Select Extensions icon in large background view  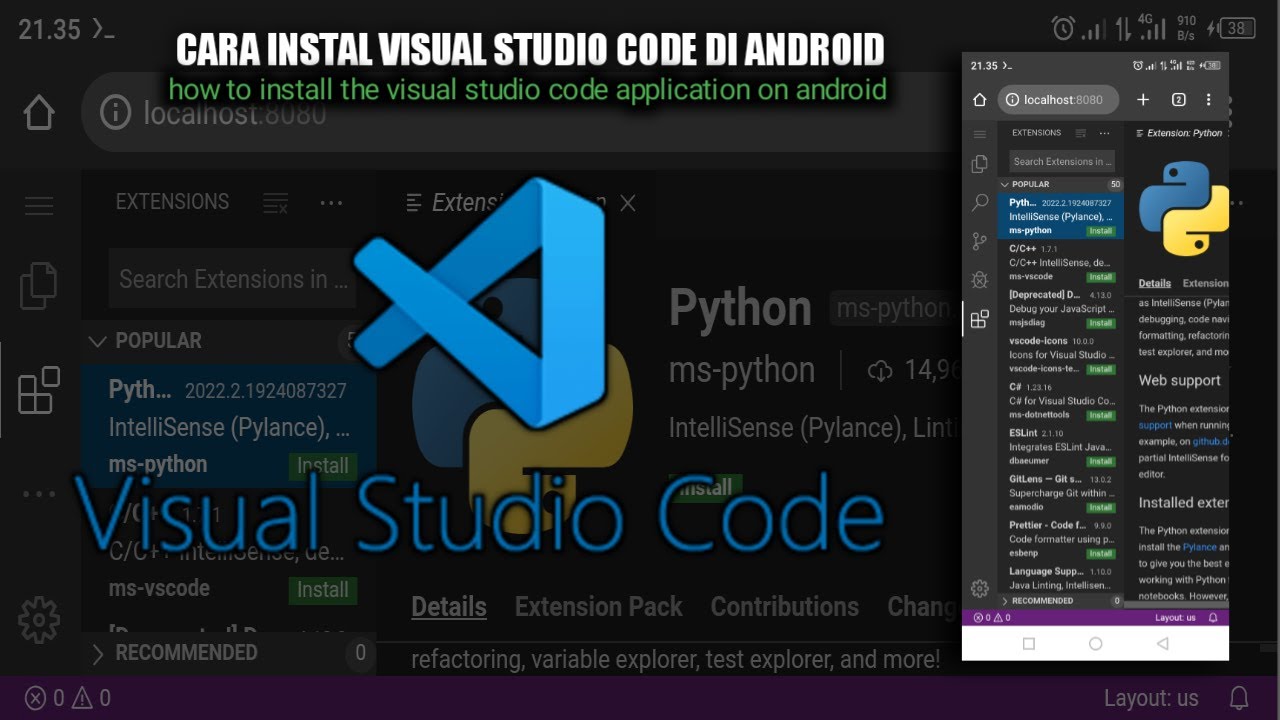click(x=39, y=390)
